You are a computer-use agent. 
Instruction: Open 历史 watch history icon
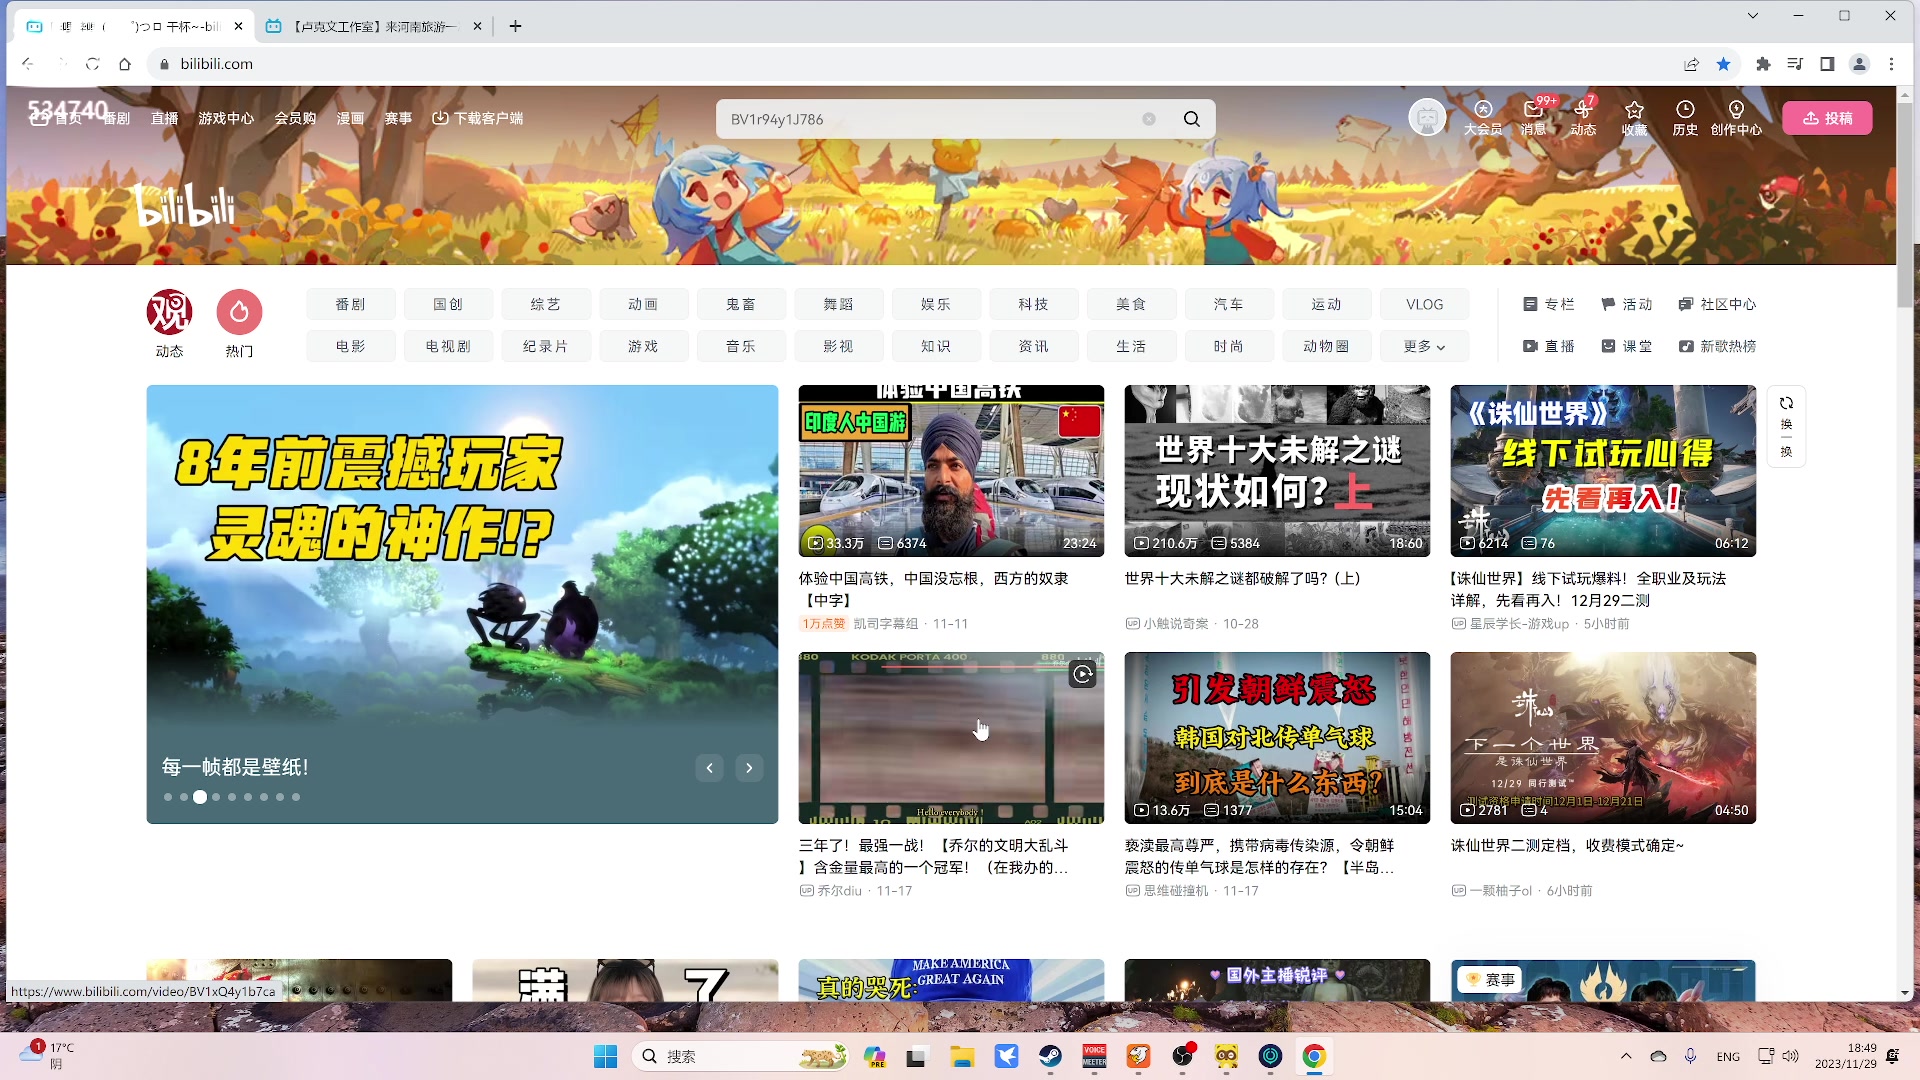1685,117
